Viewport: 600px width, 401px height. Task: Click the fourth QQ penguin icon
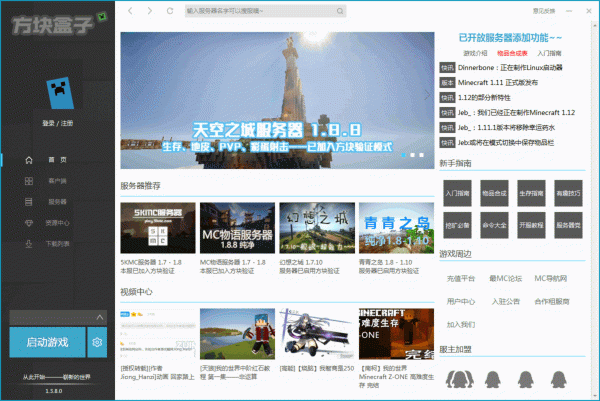pos(559,379)
